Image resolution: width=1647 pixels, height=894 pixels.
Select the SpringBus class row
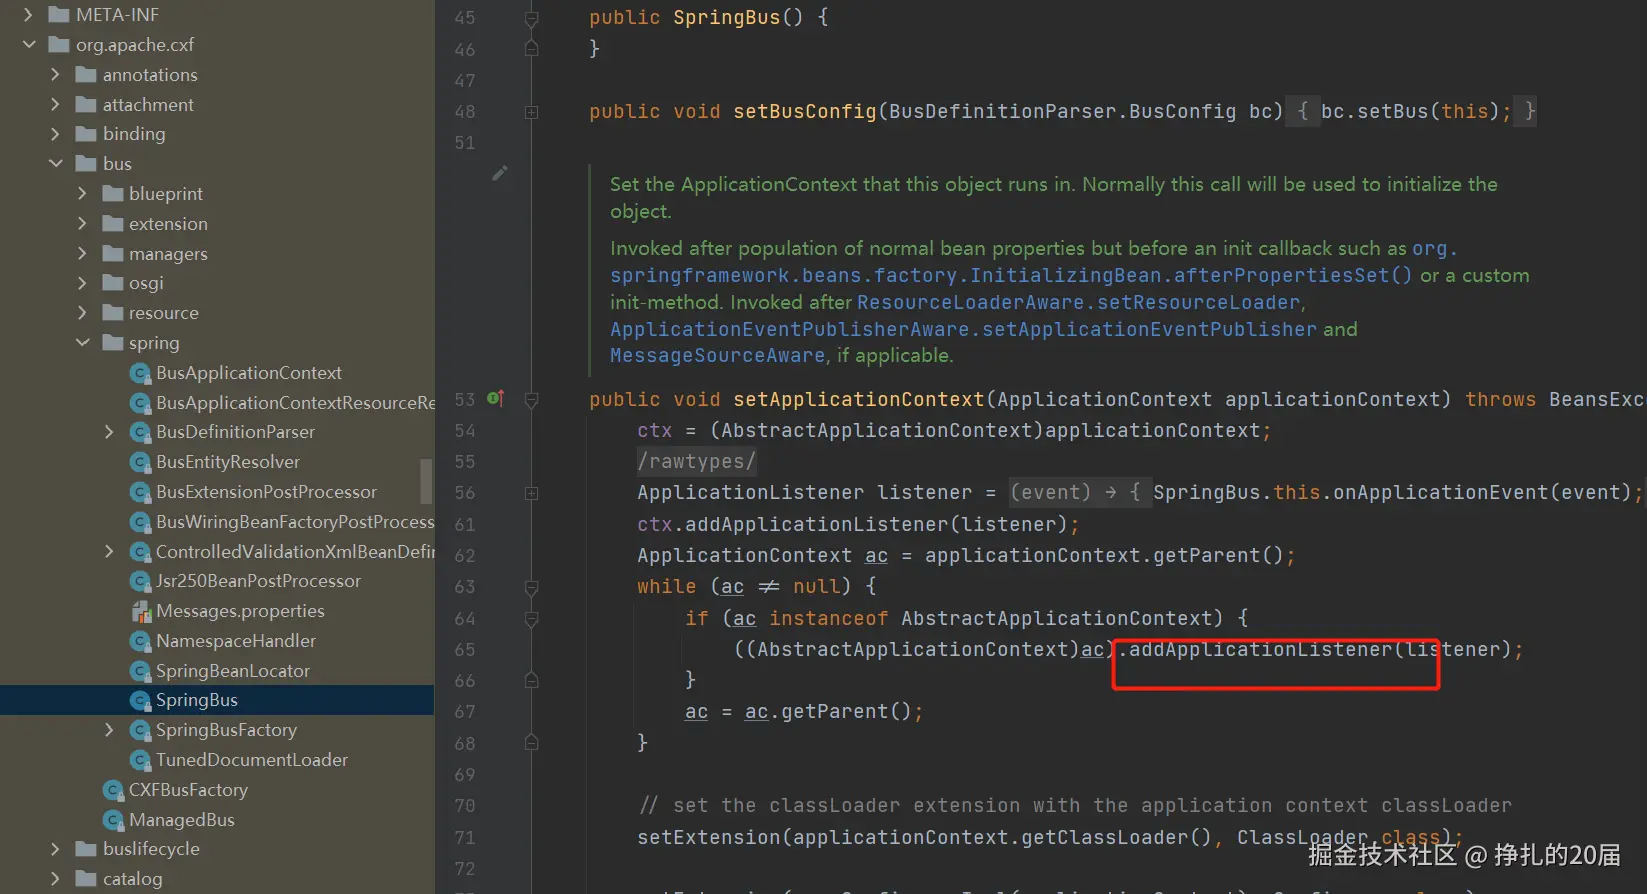click(x=217, y=700)
